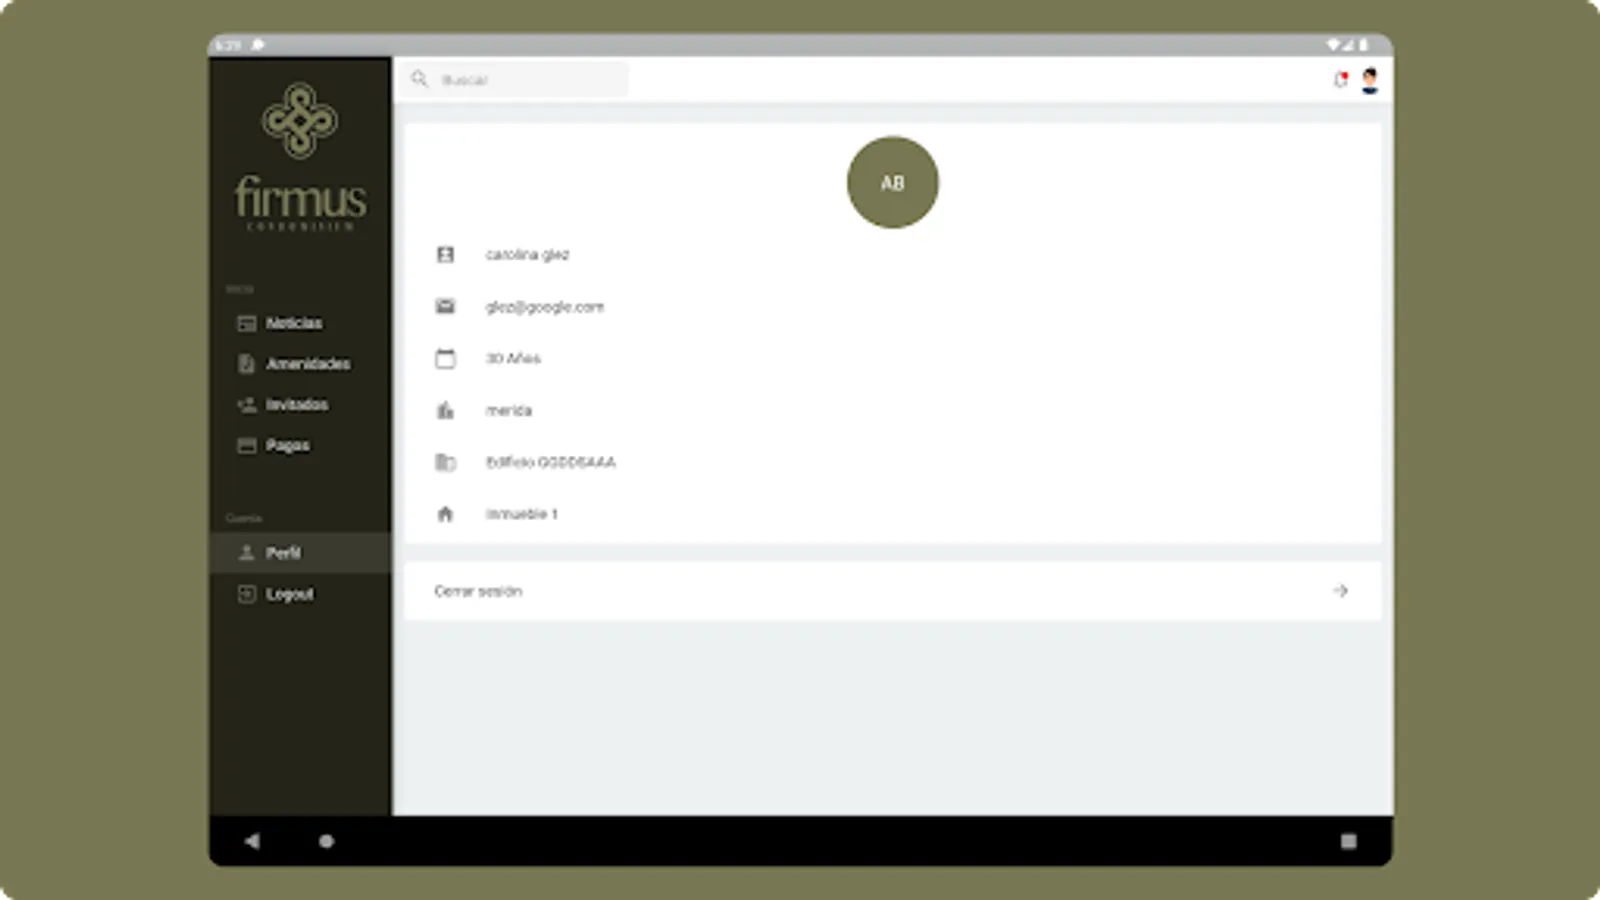Click the building icon for Edificio GGDDSAAA

[x=445, y=461]
